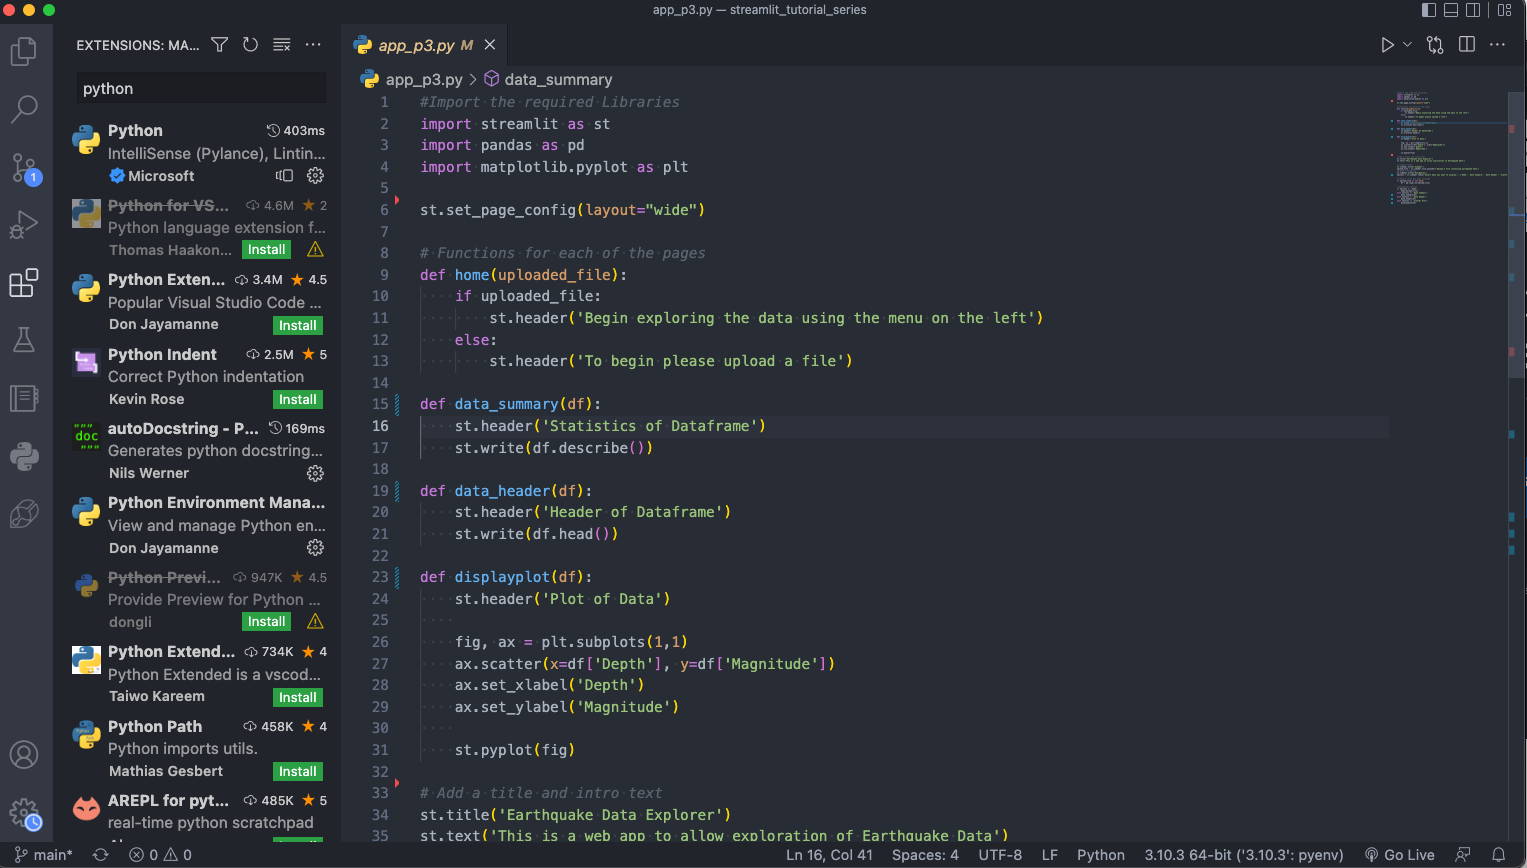This screenshot has width=1527, height=868.
Task: Select the 3.10.3 64-bit pyenv interpreter
Action: click(1244, 855)
